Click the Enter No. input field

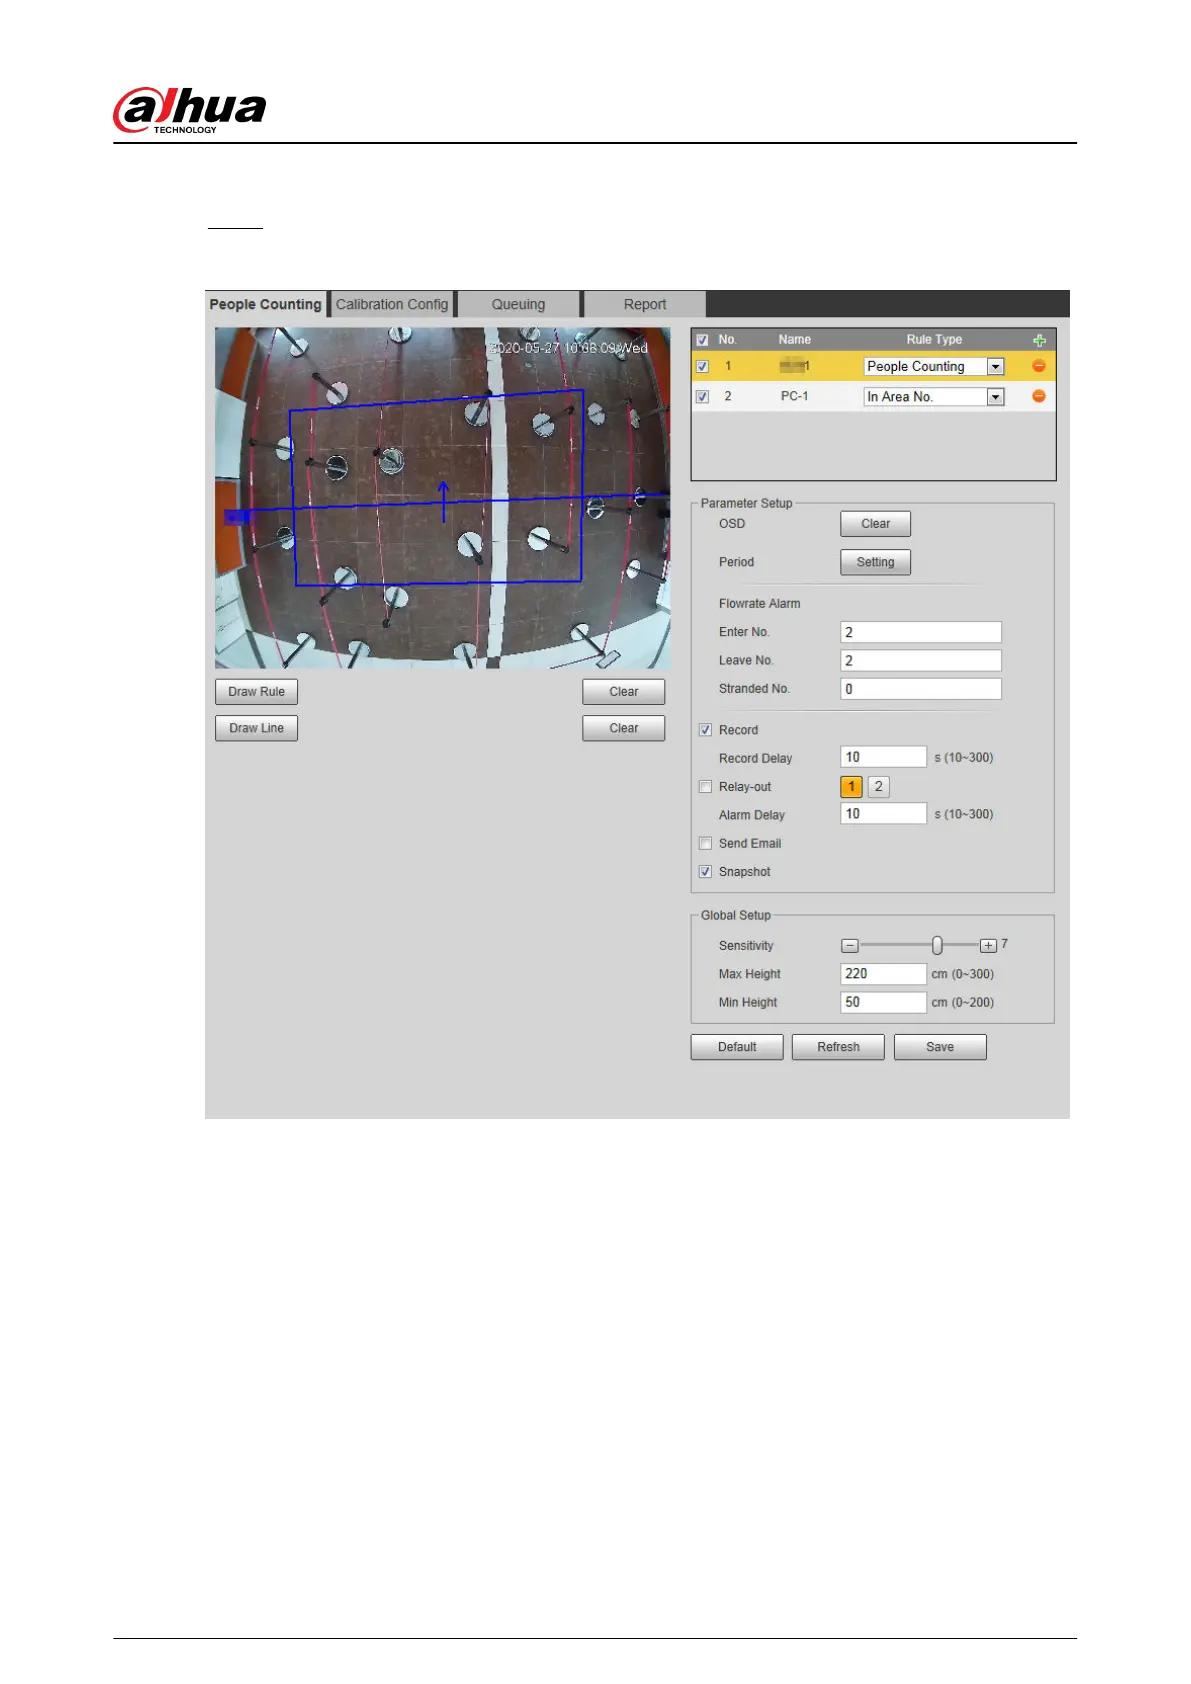[x=921, y=632]
